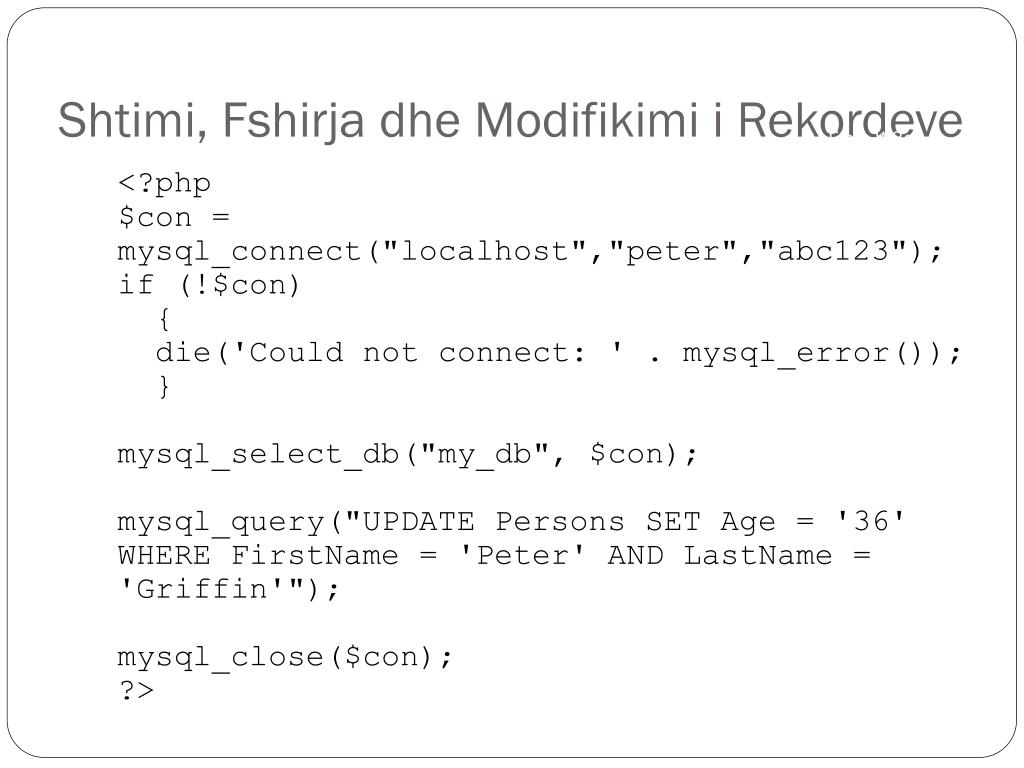Viewport: 1024px width, 768px height.
Task: Click the '$con =' assignment line
Action: coord(174,217)
